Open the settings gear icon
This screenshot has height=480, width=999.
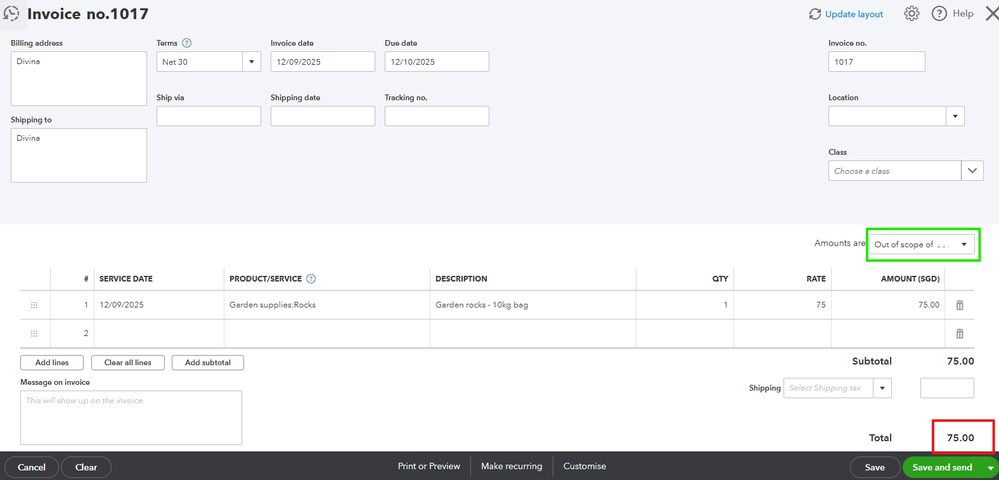pos(911,14)
